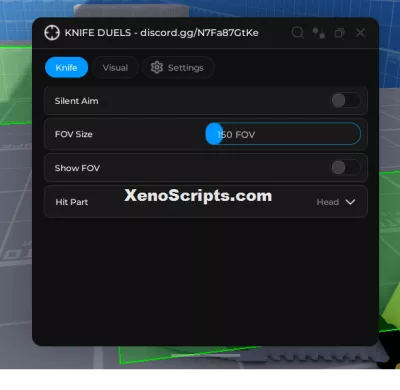Expand the Hit Part chevron arrow
This screenshot has height=390, width=400.
click(350, 202)
